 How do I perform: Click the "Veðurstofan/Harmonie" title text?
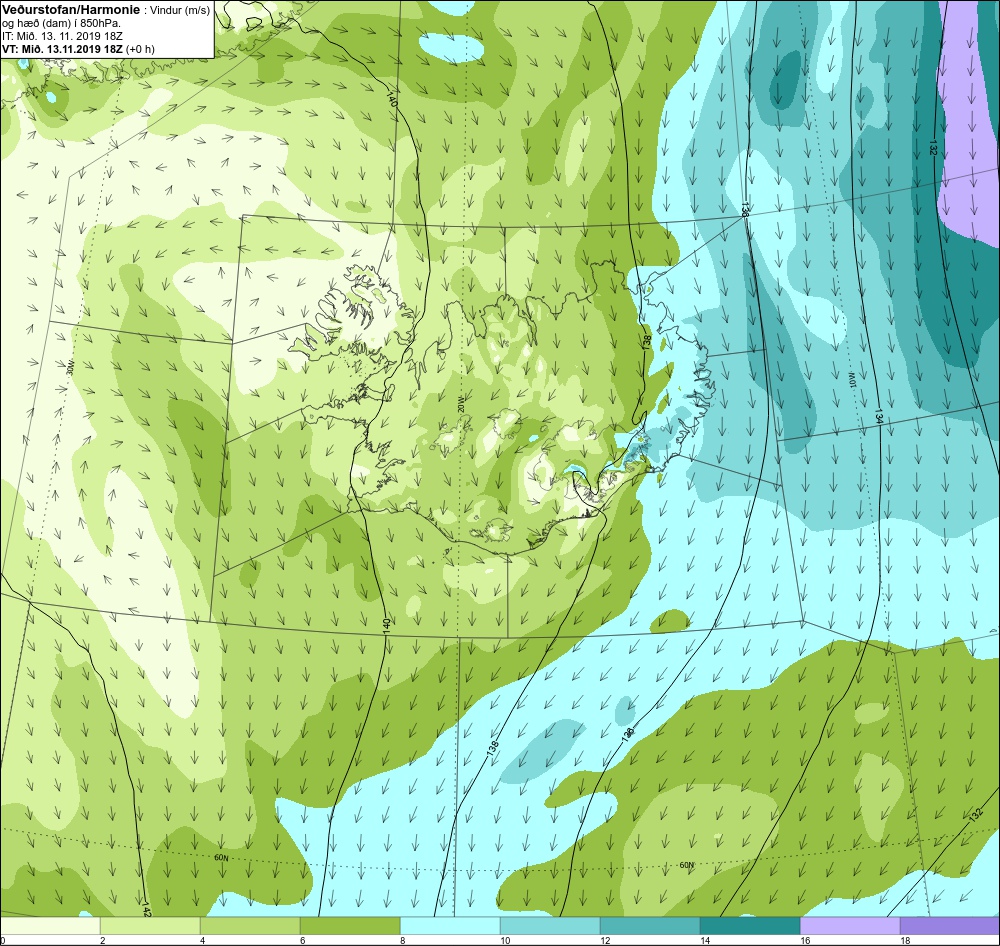pos(71,10)
